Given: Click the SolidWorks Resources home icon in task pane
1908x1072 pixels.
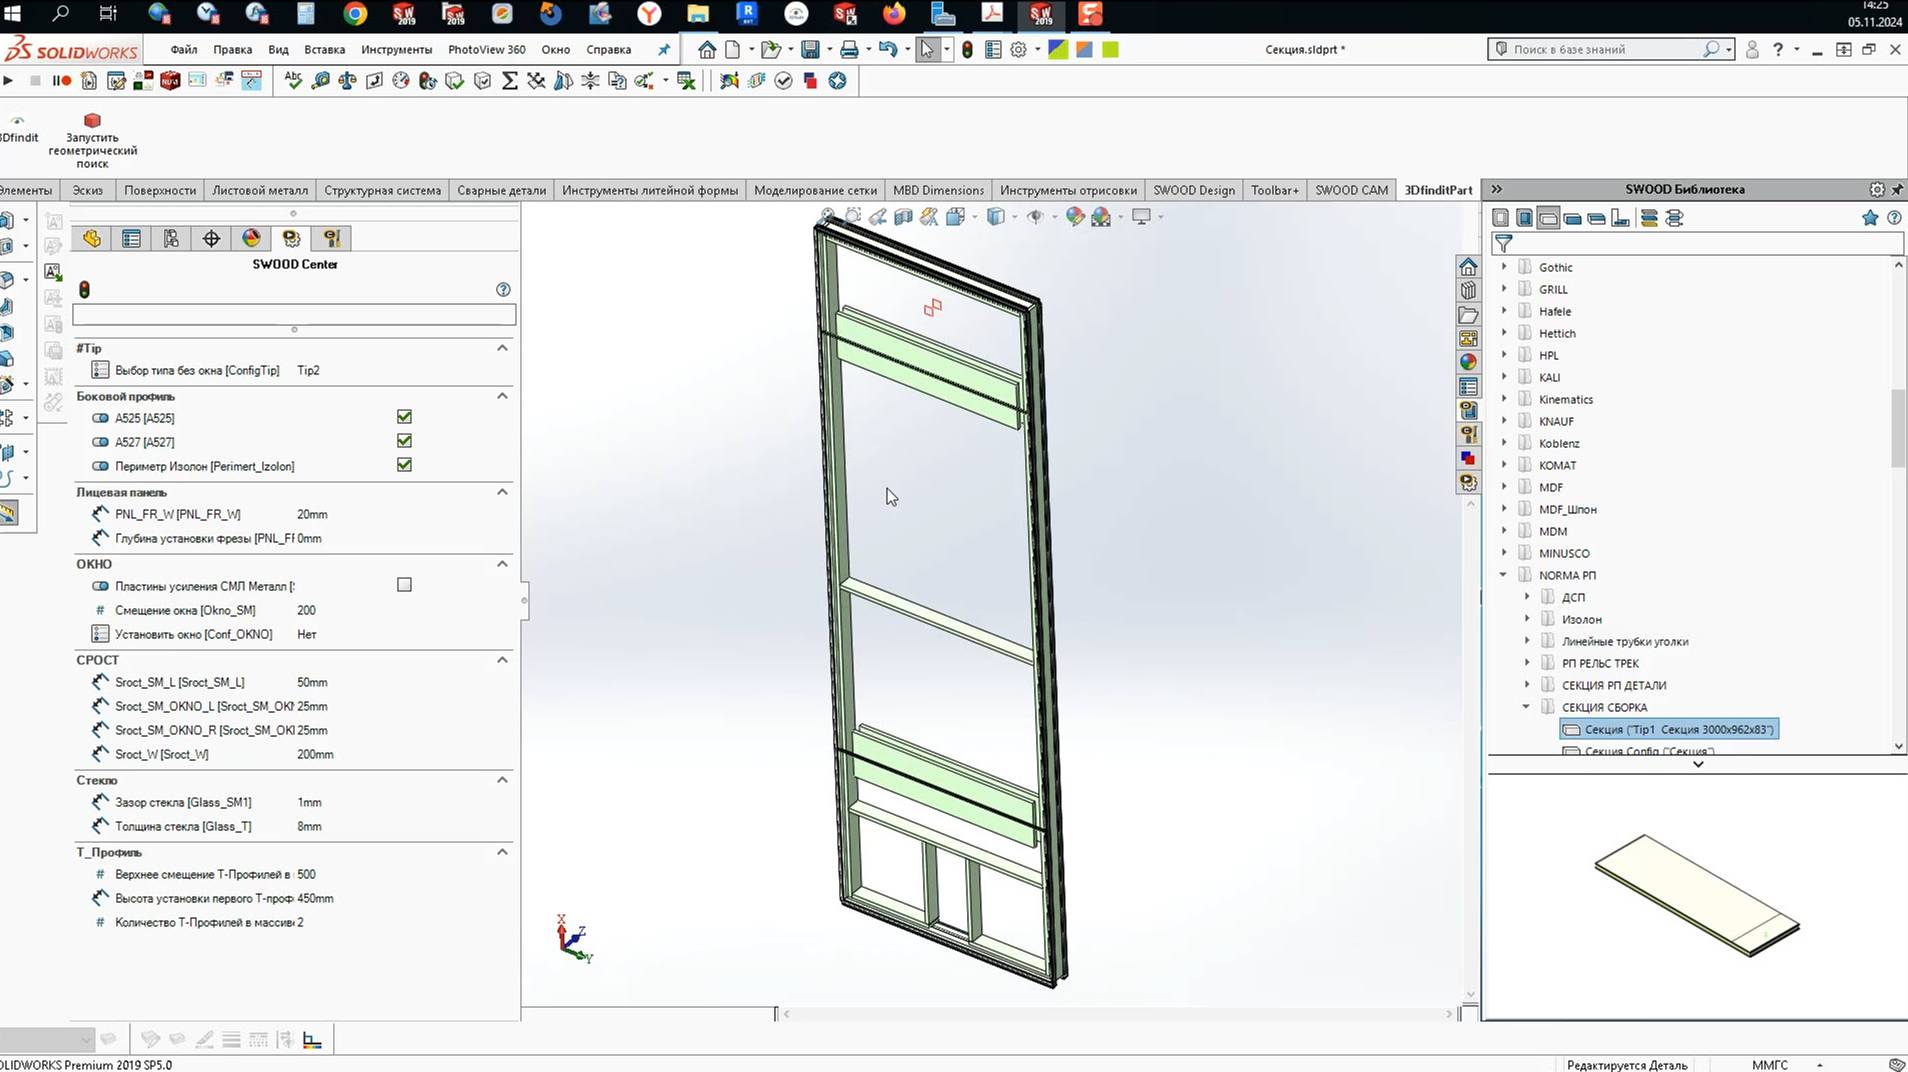Looking at the screenshot, I should coord(1468,266).
